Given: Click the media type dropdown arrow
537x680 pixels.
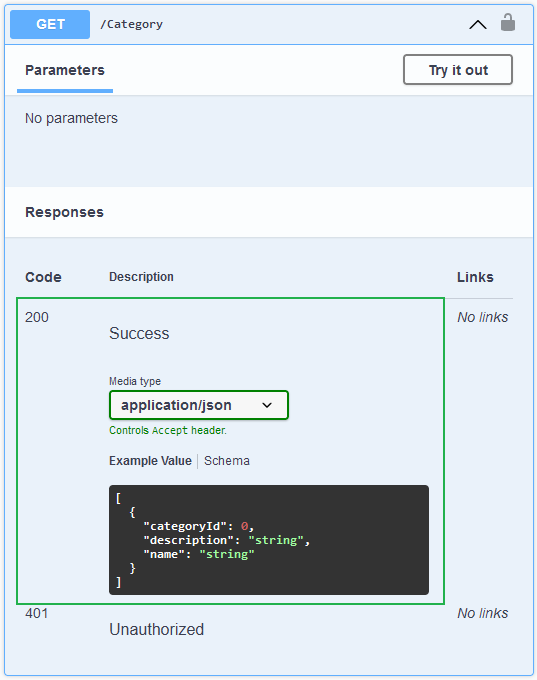Looking at the screenshot, I should [267, 405].
